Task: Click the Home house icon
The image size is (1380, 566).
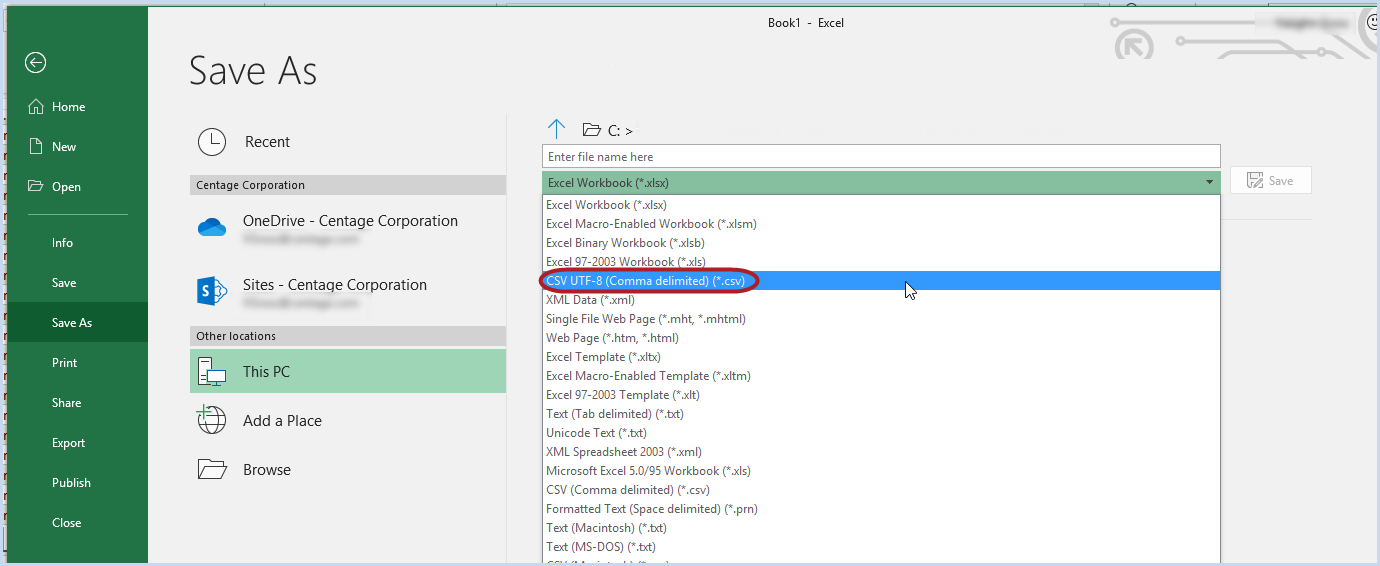Action: (36, 107)
